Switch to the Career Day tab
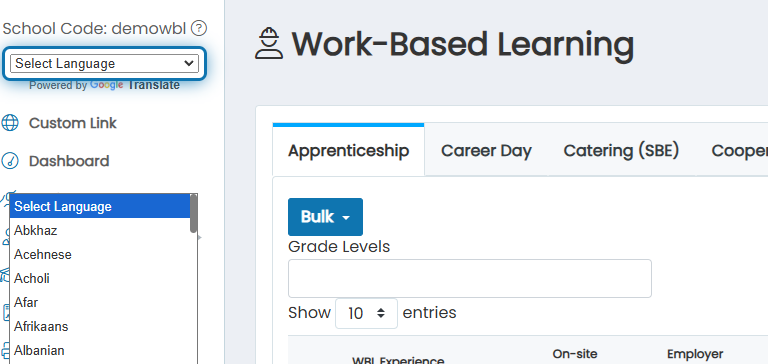Screen dimensions: 768x364 click(486, 150)
